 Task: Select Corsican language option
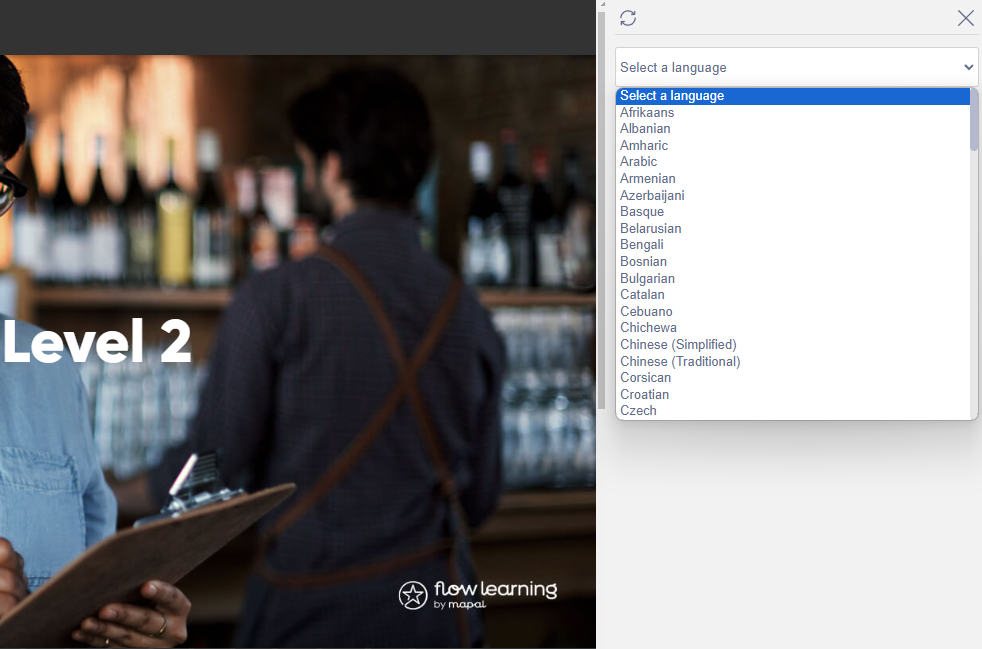792,378
